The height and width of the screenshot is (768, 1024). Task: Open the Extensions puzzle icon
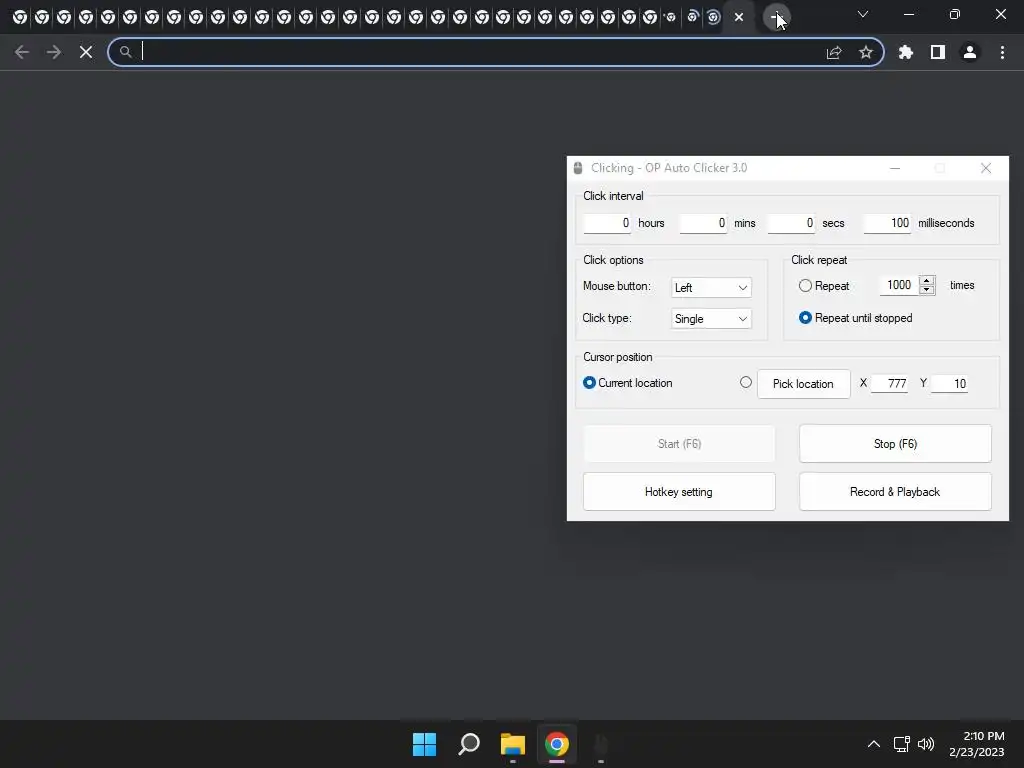[x=906, y=52]
